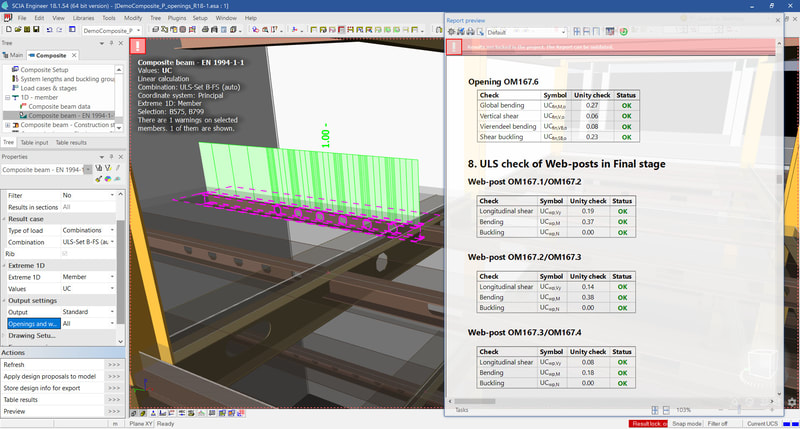Open the Libraries menu
This screenshot has height=429, width=800.
pyautogui.click(x=83, y=18)
